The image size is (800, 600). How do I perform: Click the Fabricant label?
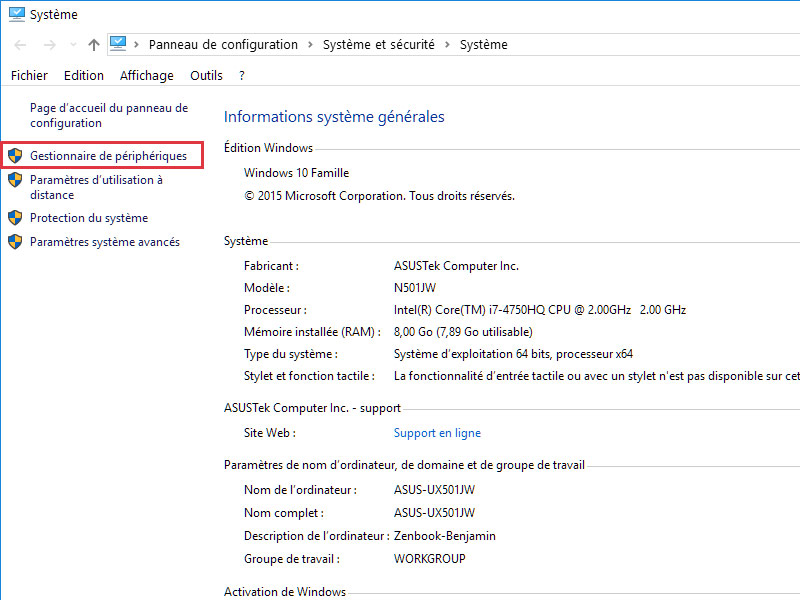point(271,266)
